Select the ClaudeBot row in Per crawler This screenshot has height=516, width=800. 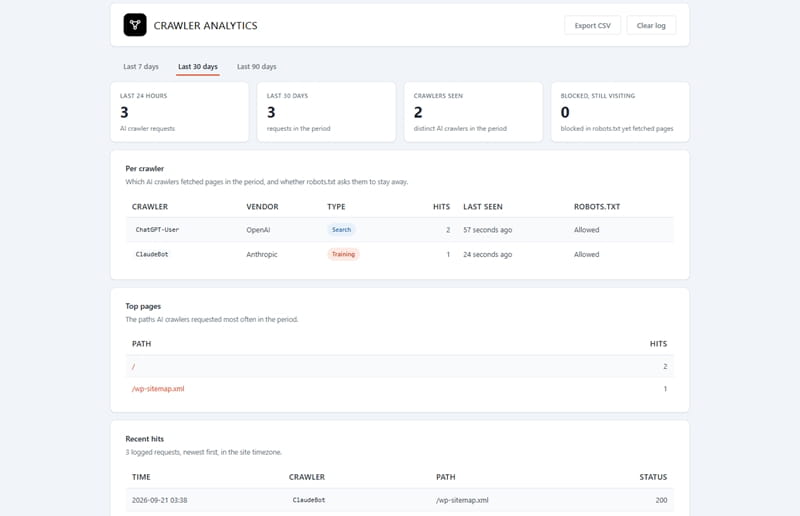[x=399, y=254]
